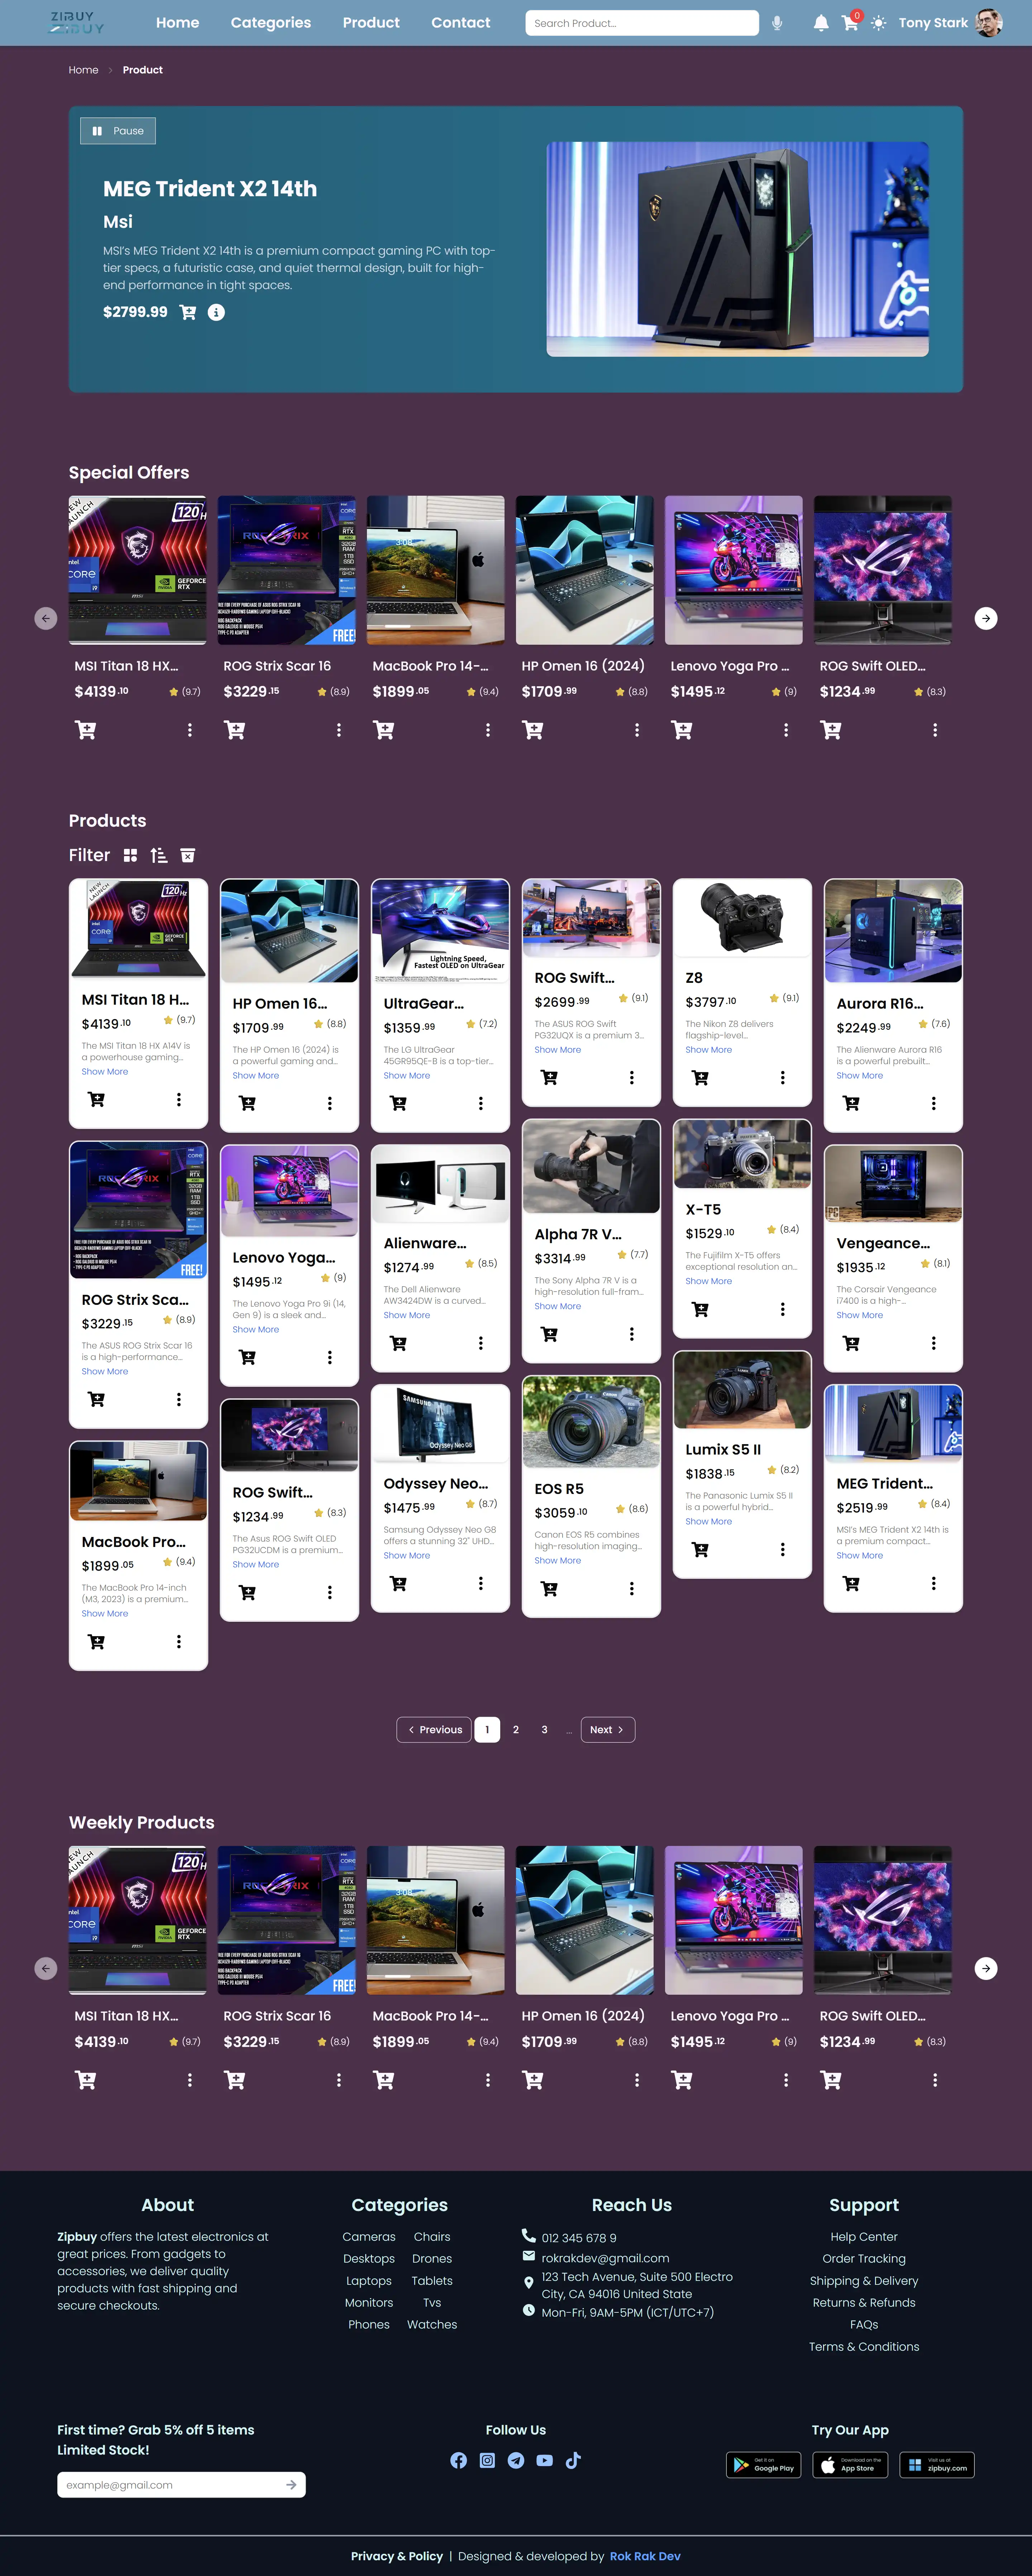Open the Product menu item
1032x2576 pixels.
click(x=371, y=23)
